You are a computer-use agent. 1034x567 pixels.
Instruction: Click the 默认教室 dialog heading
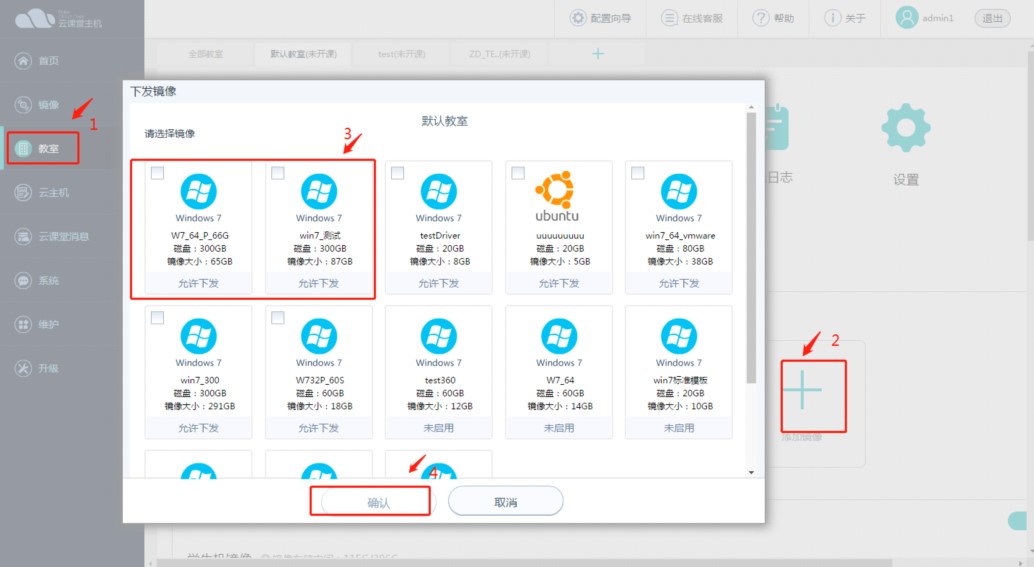click(x=444, y=121)
